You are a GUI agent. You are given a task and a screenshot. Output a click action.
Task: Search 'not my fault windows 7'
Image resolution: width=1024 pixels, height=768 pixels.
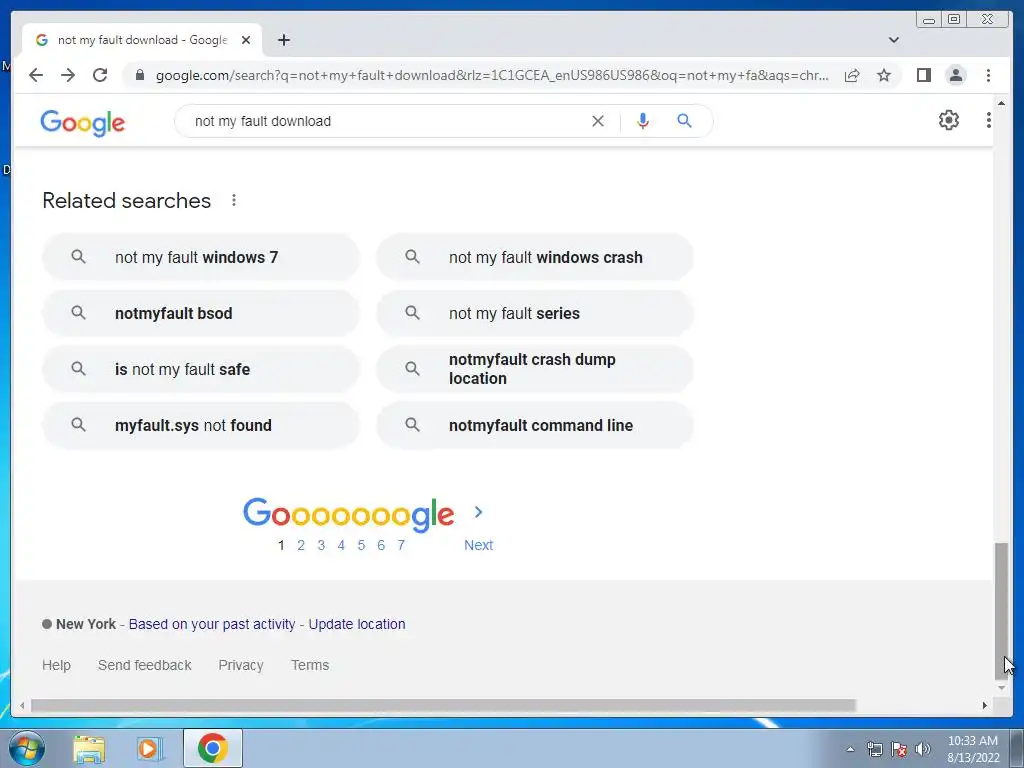201,257
